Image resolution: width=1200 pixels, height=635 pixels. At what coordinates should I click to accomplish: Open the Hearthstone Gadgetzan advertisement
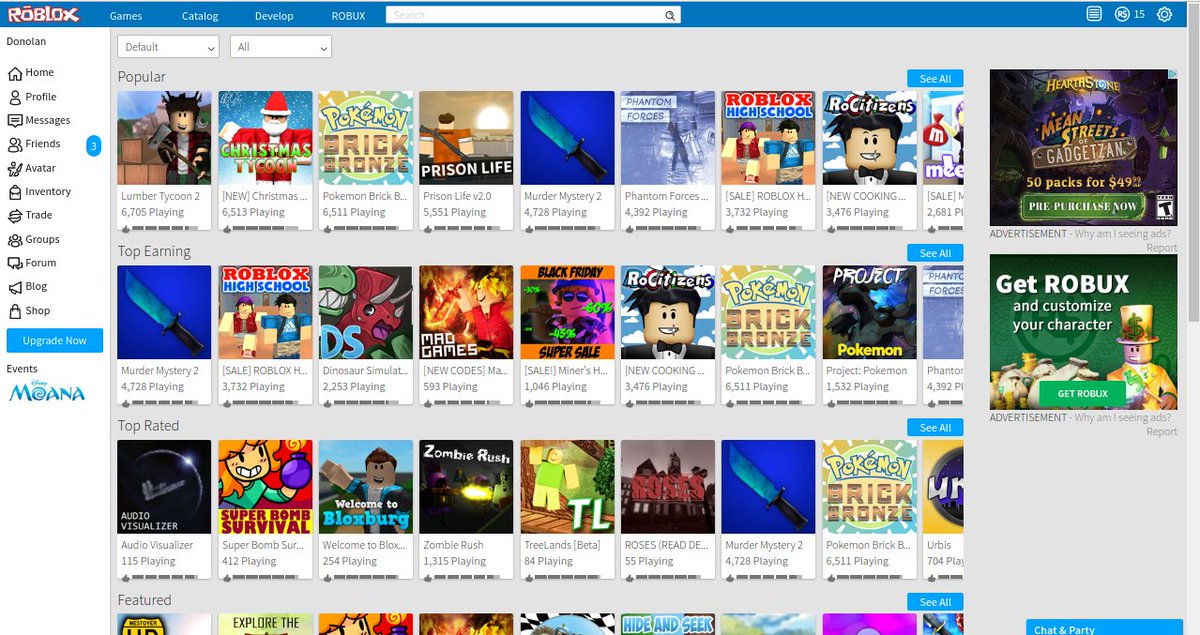point(1083,147)
